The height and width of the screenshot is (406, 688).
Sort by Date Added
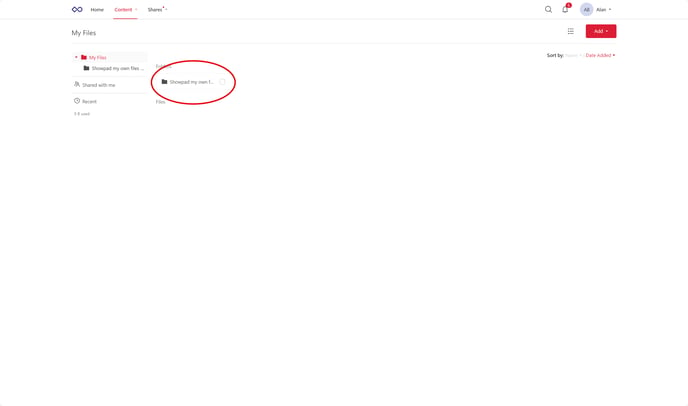(x=600, y=55)
